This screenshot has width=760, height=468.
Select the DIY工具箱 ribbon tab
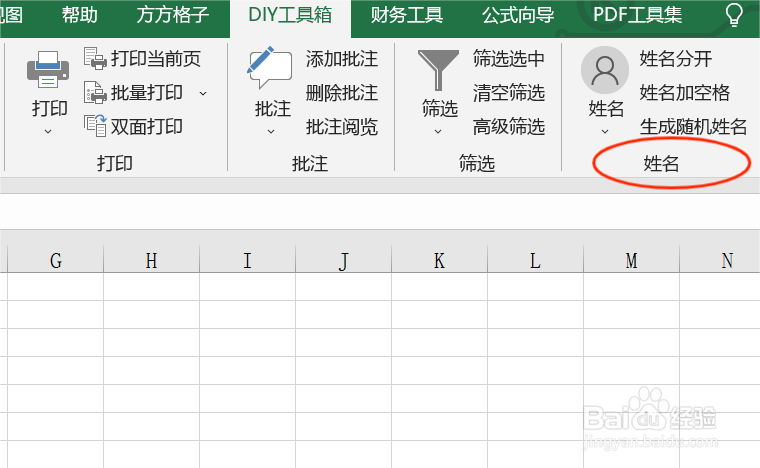click(290, 15)
